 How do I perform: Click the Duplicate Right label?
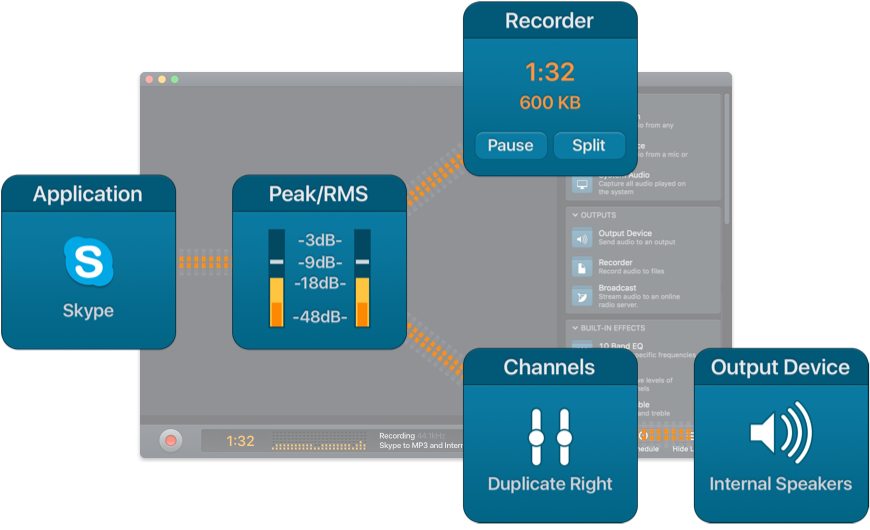[x=550, y=484]
